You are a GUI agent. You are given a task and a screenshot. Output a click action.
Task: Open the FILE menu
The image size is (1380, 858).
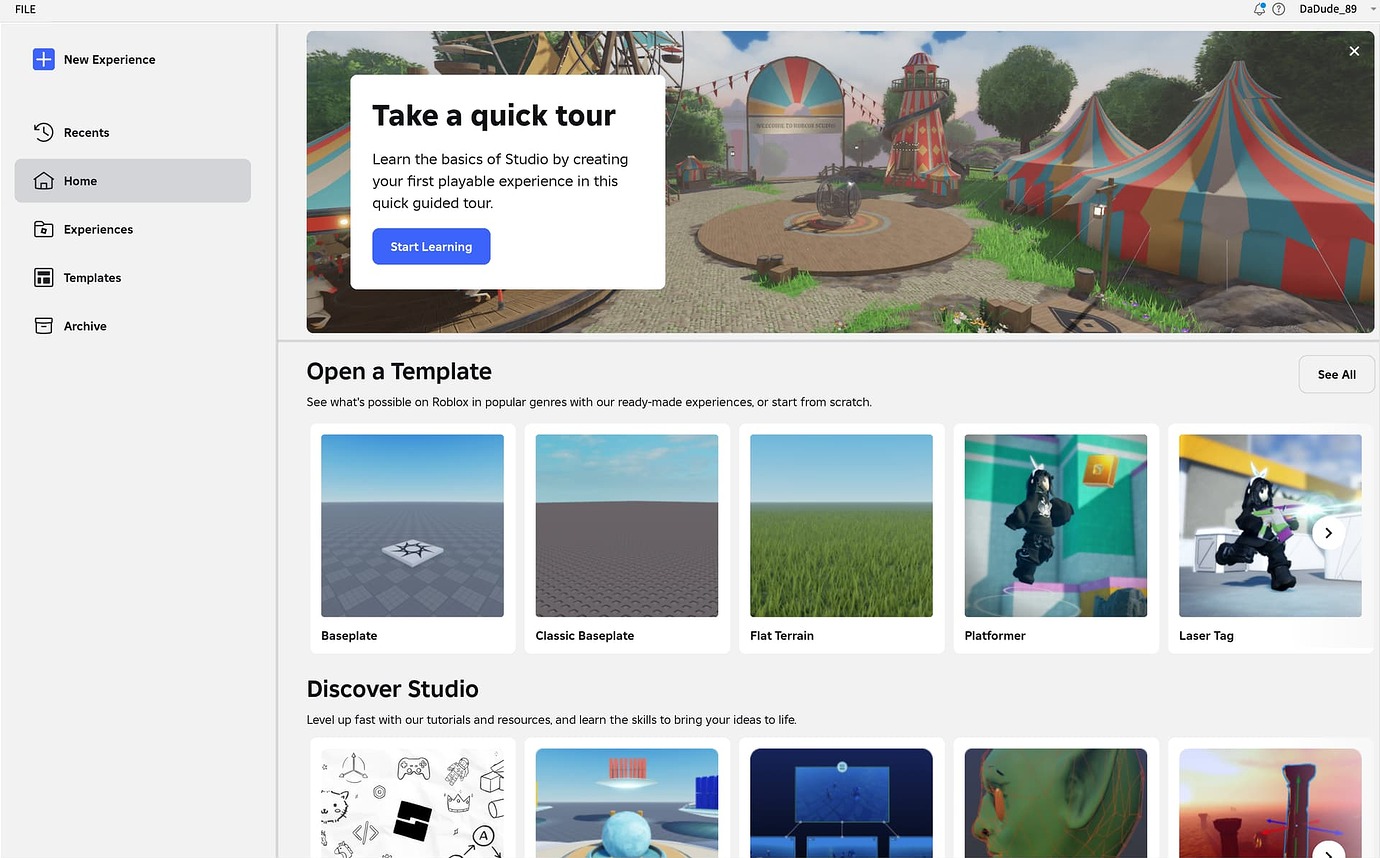[x=24, y=10]
